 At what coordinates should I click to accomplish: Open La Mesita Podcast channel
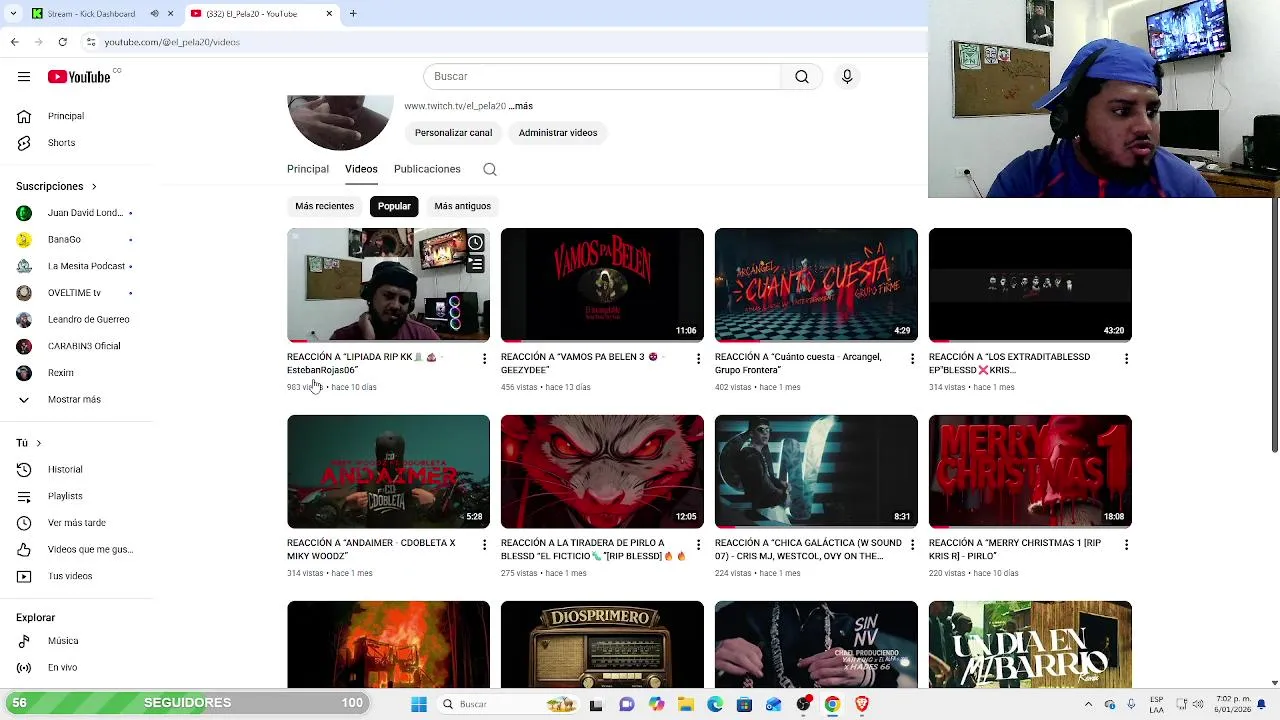click(x=76, y=266)
